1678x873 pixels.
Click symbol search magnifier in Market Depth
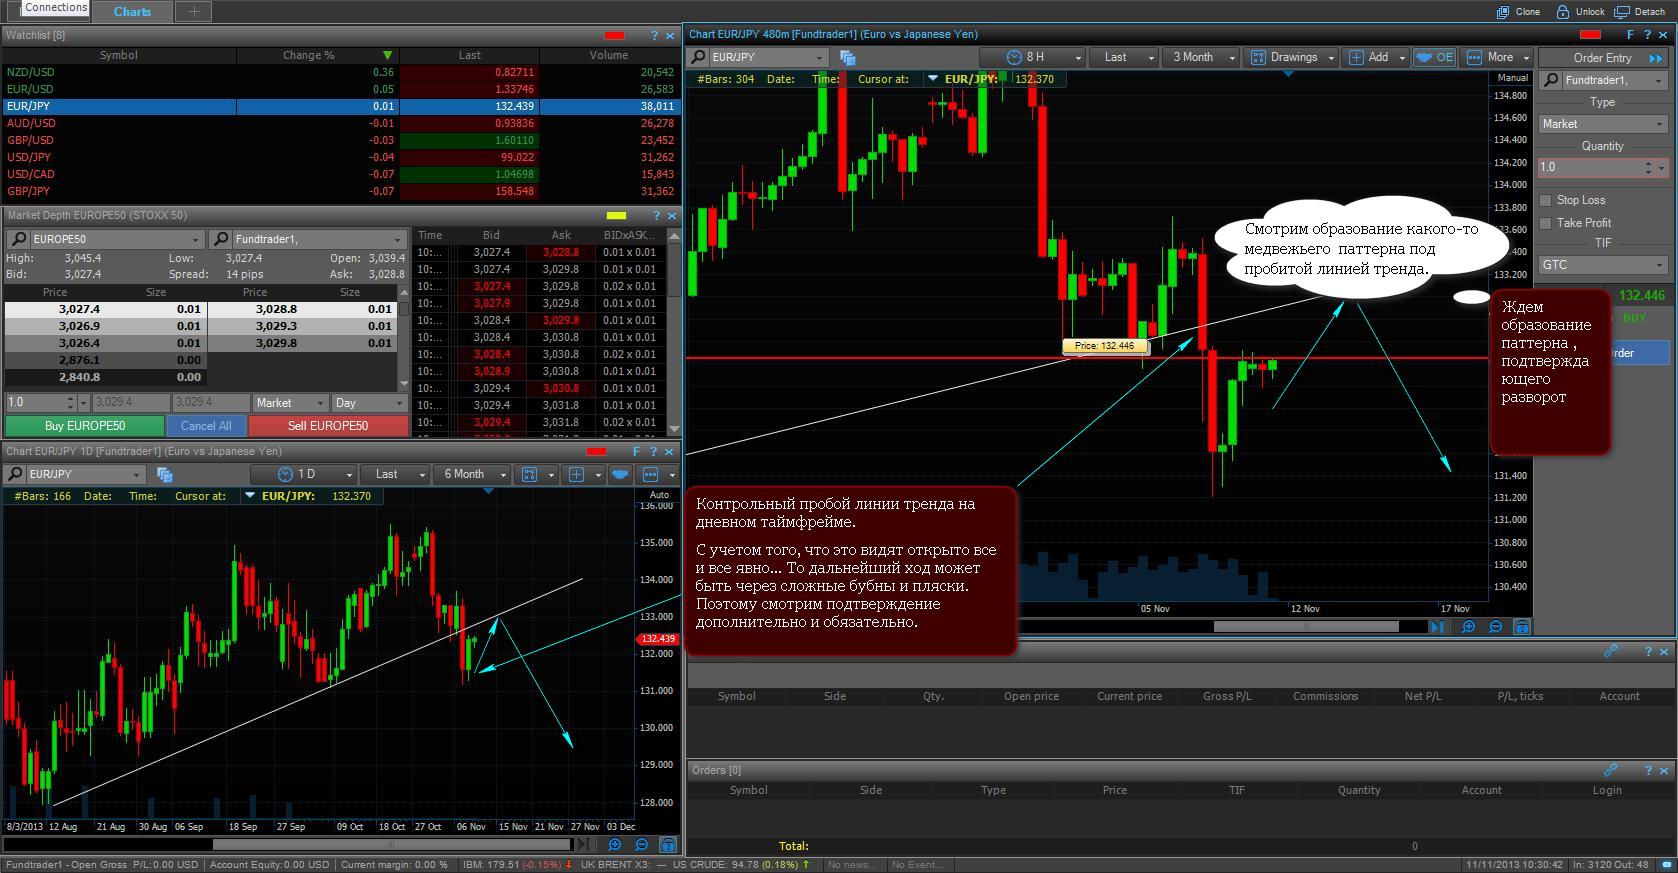click(18, 239)
